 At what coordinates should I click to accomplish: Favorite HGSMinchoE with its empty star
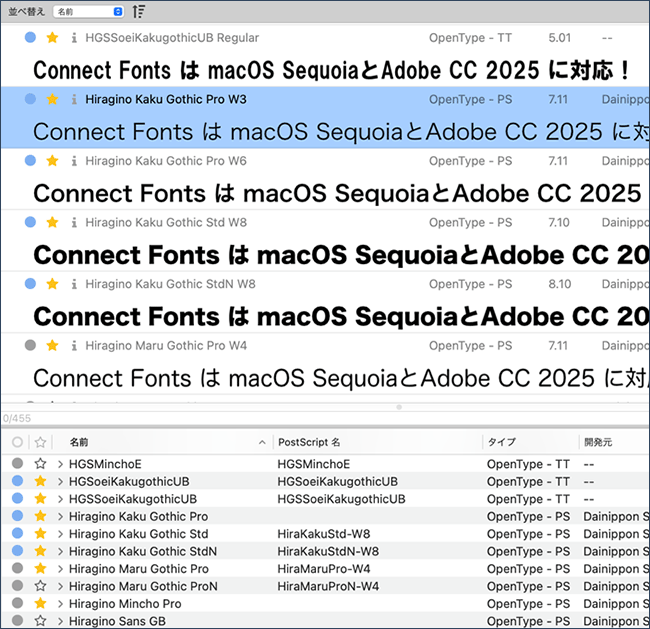coord(40,463)
